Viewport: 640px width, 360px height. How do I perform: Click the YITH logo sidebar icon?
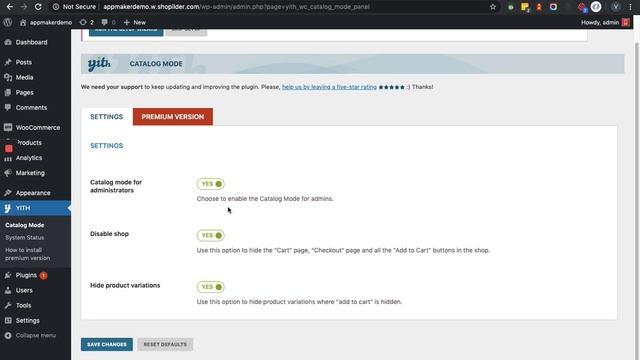8,208
